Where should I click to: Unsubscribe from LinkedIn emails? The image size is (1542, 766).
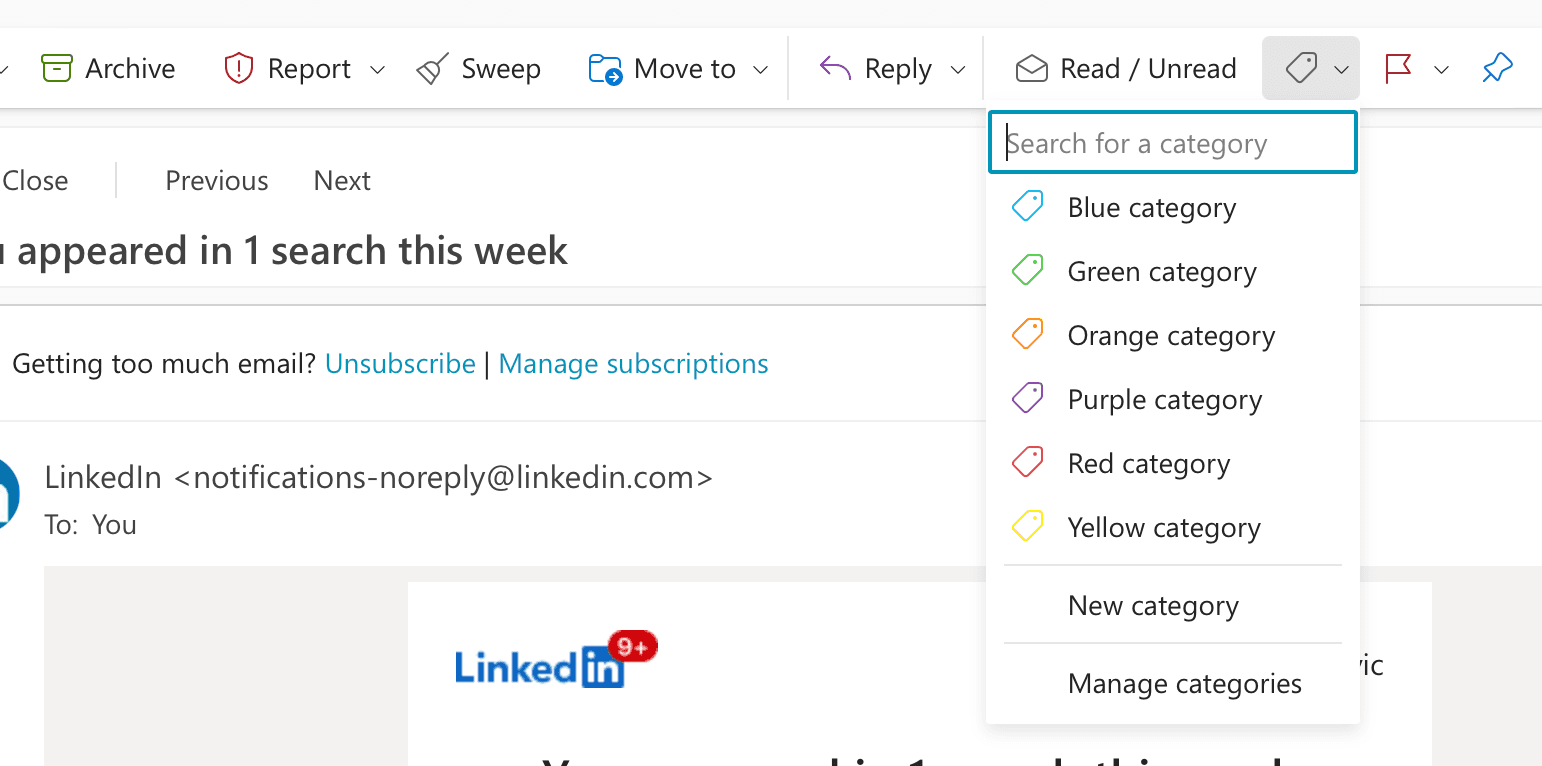400,363
